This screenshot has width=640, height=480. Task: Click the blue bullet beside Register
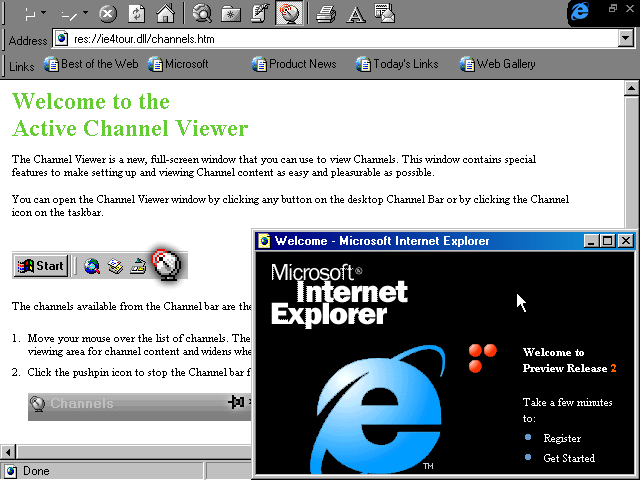(x=528, y=437)
